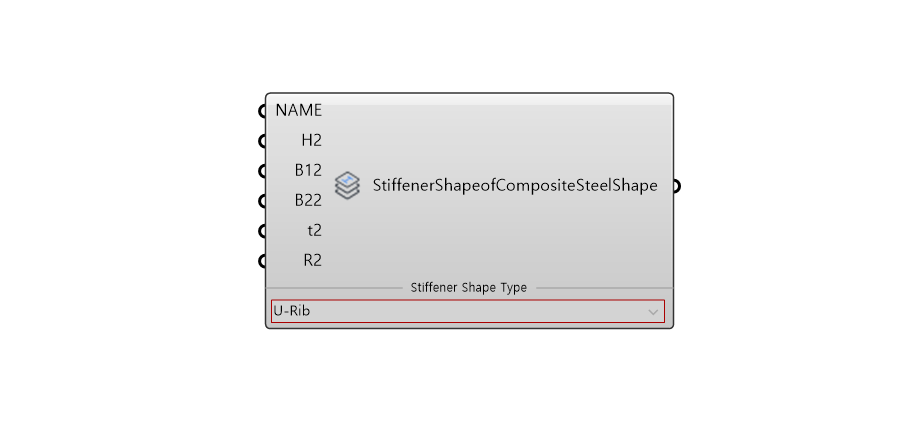Select the B12 parameter label
921x421 pixels.
(x=308, y=170)
